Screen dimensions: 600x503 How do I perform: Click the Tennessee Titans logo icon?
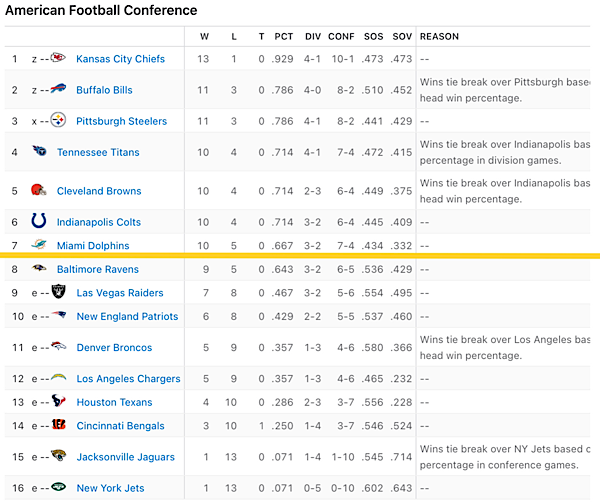click(39, 152)
